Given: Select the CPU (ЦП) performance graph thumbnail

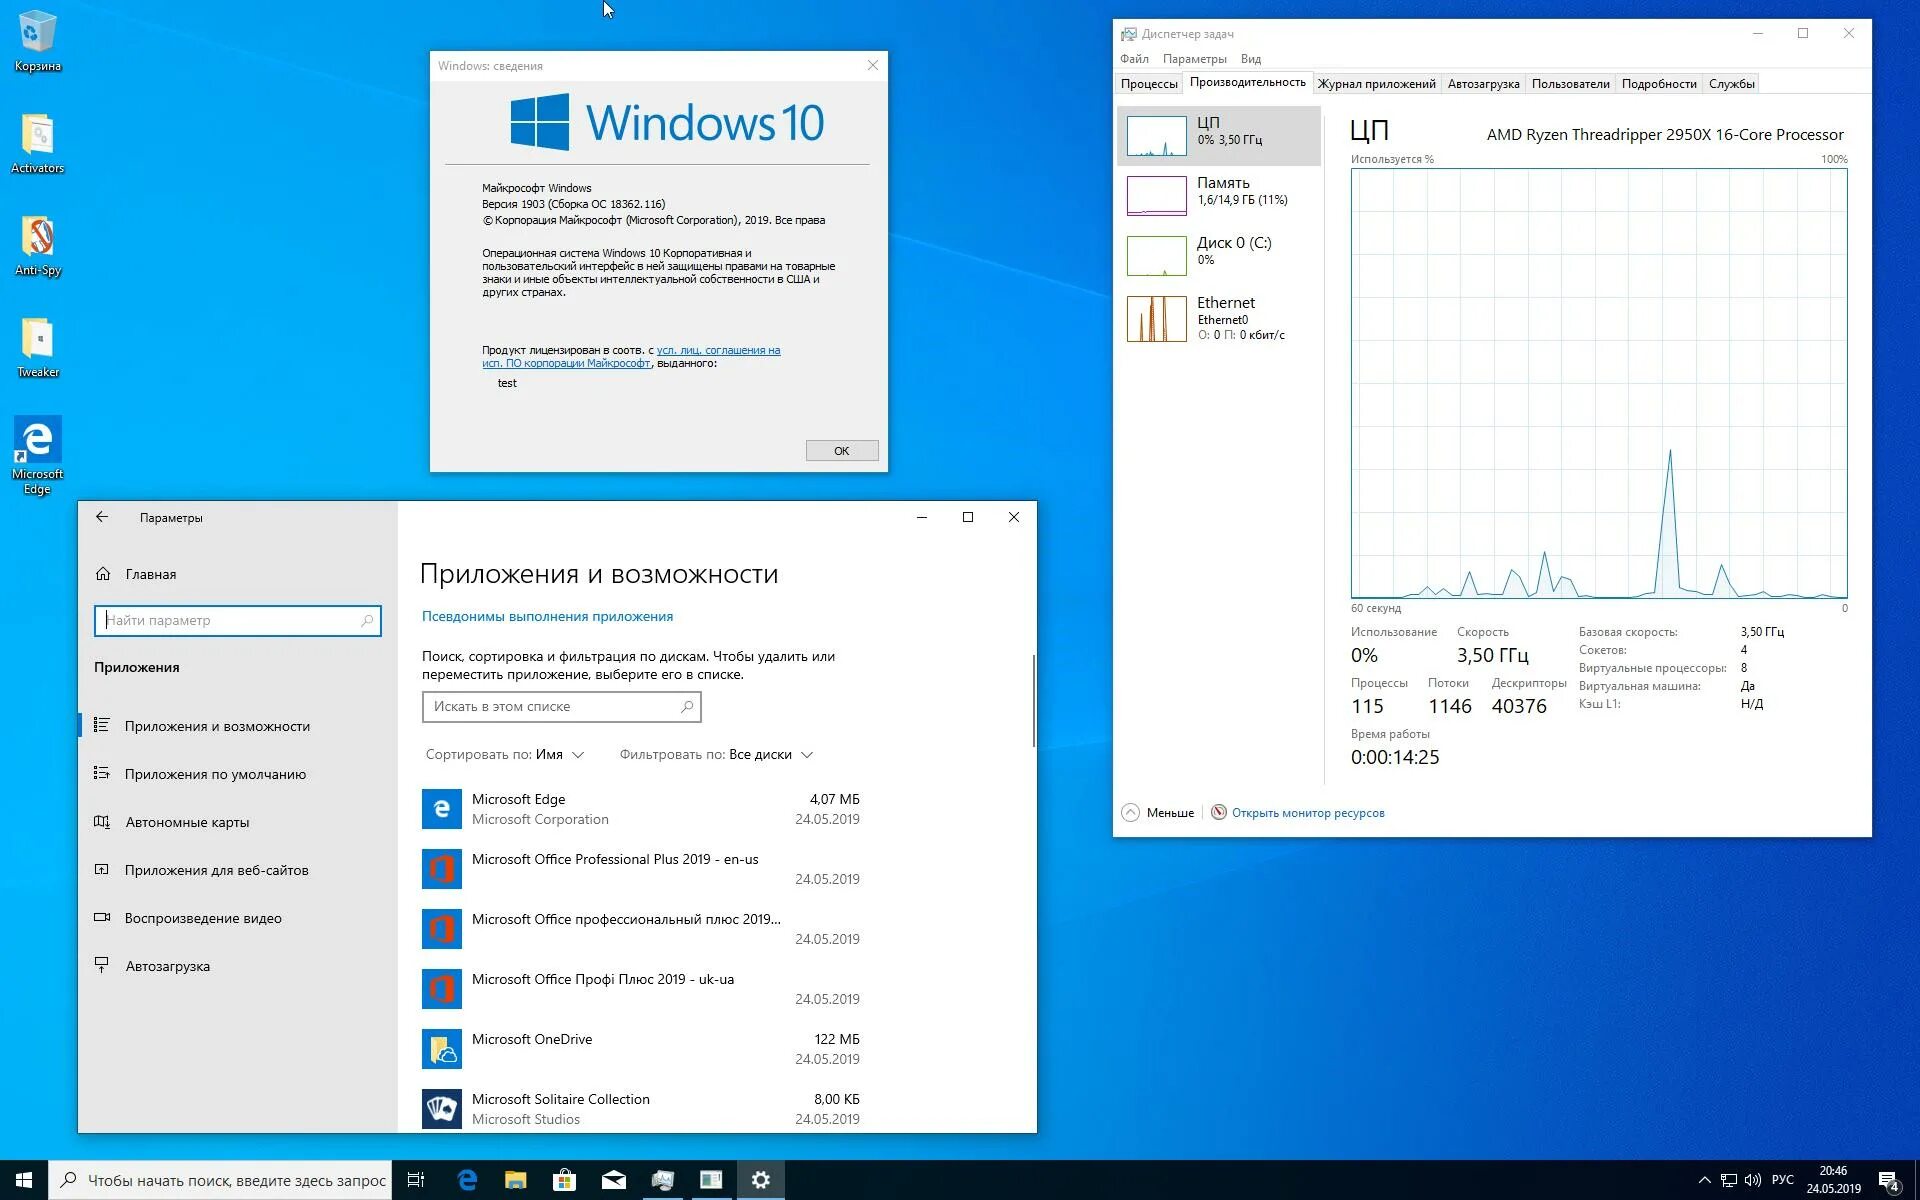Looking at the screenshot, I should [1156, 136].
